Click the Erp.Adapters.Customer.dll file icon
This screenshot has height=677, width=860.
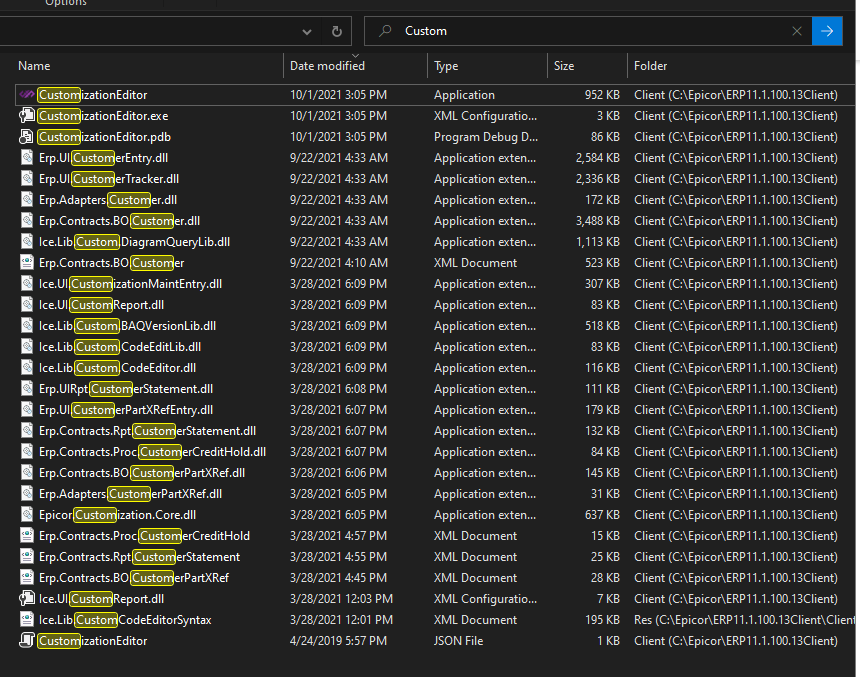point(27,200)
